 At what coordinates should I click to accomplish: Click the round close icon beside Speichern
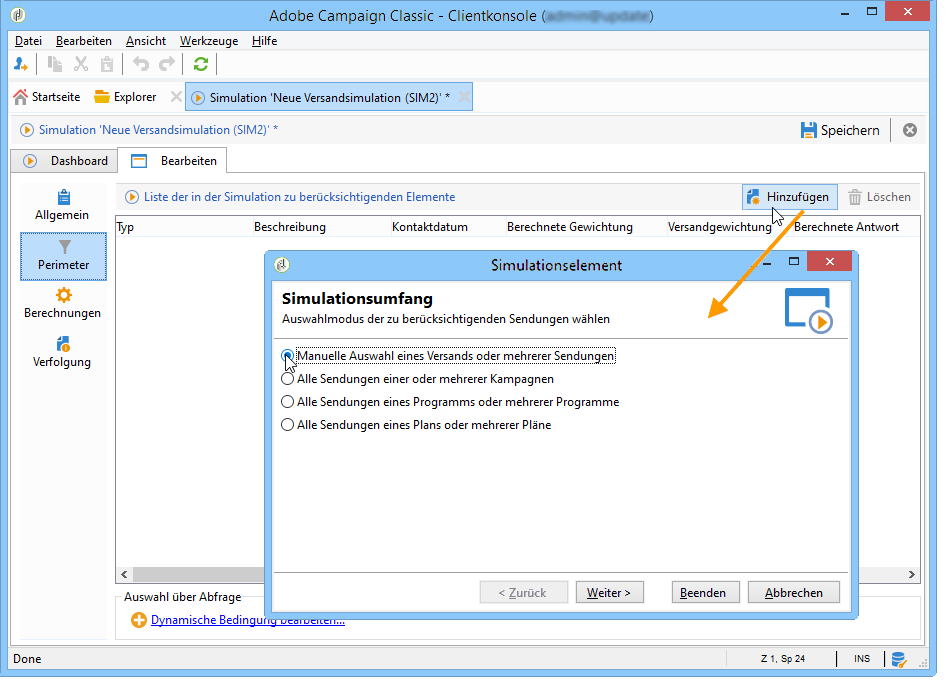tap(909, 130)
